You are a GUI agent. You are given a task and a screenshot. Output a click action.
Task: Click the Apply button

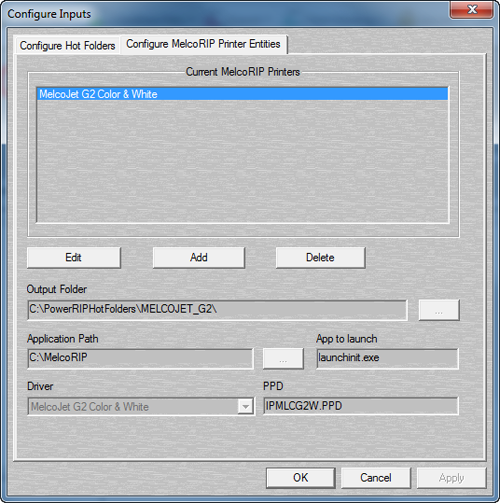tap(451, 478)
